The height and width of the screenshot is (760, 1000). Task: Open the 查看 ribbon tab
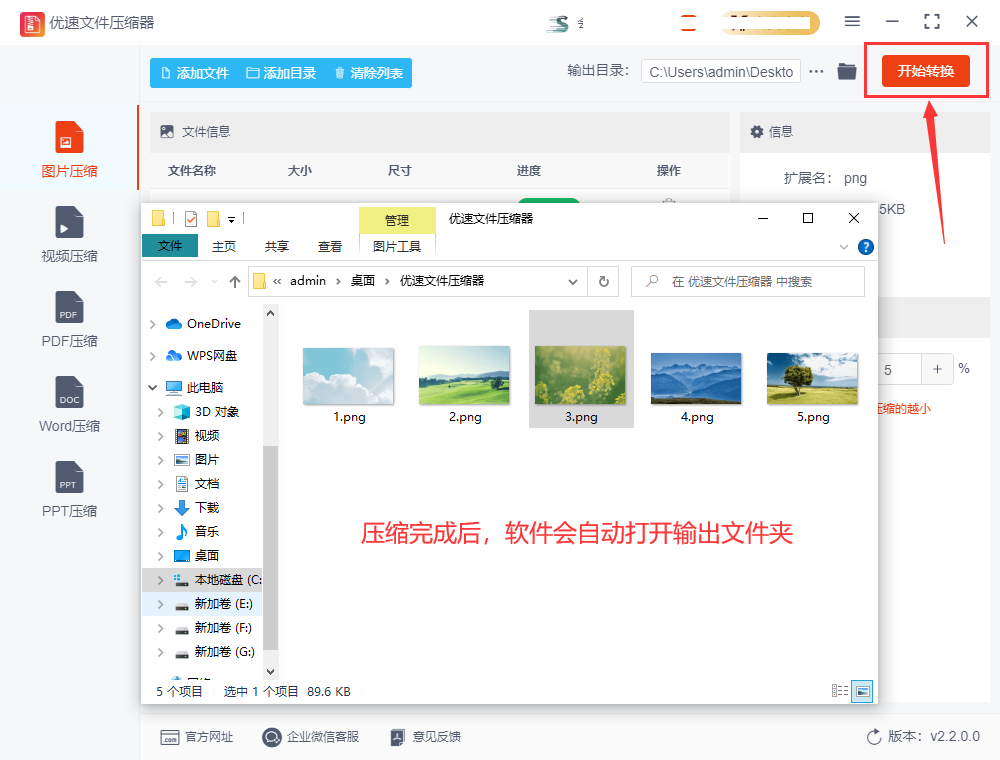click(330, 246)
